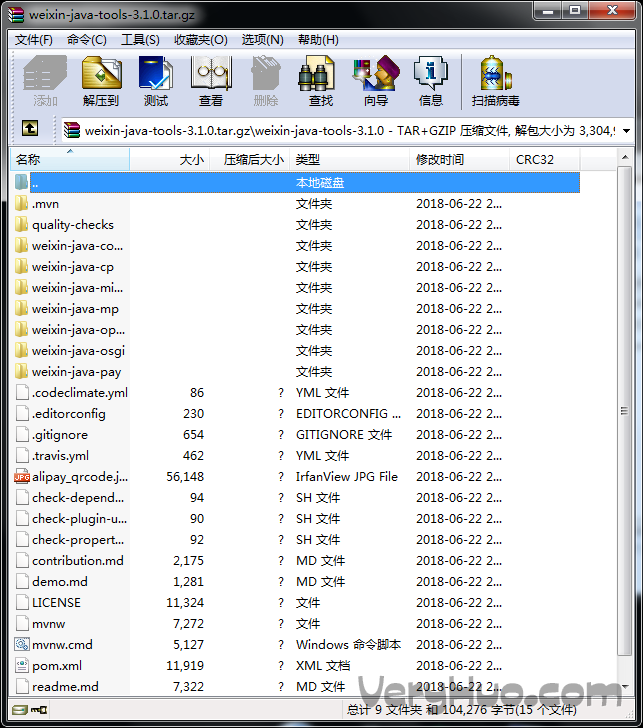Go up one level arrow button
The image size is (643, 728).
(x=30, y=129)
